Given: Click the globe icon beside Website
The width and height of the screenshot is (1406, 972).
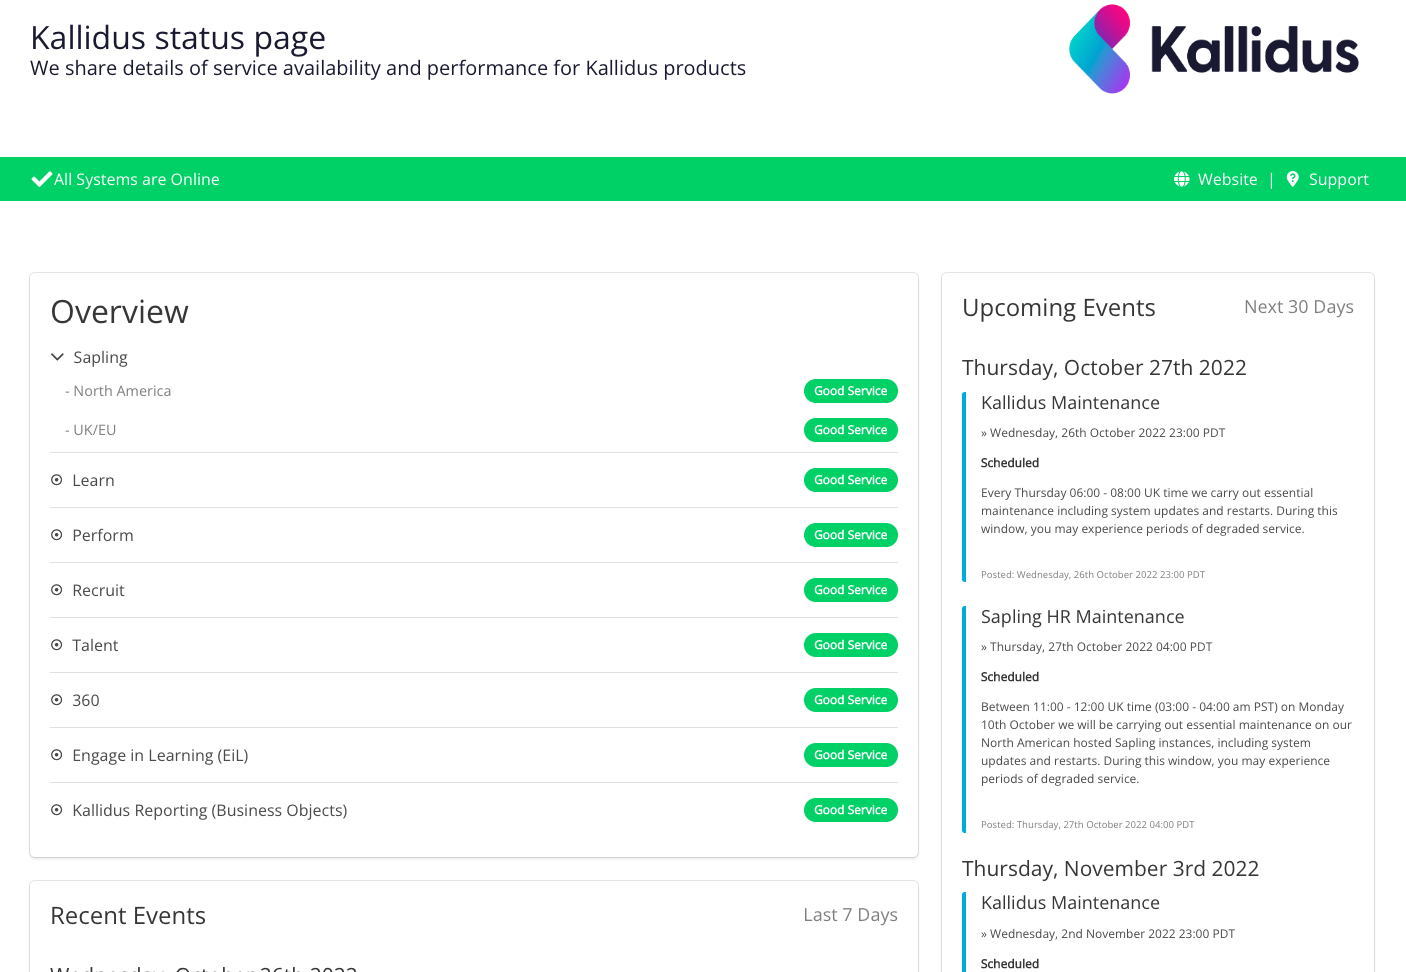Looking at the screenshot, I should tap(1181, 179).
